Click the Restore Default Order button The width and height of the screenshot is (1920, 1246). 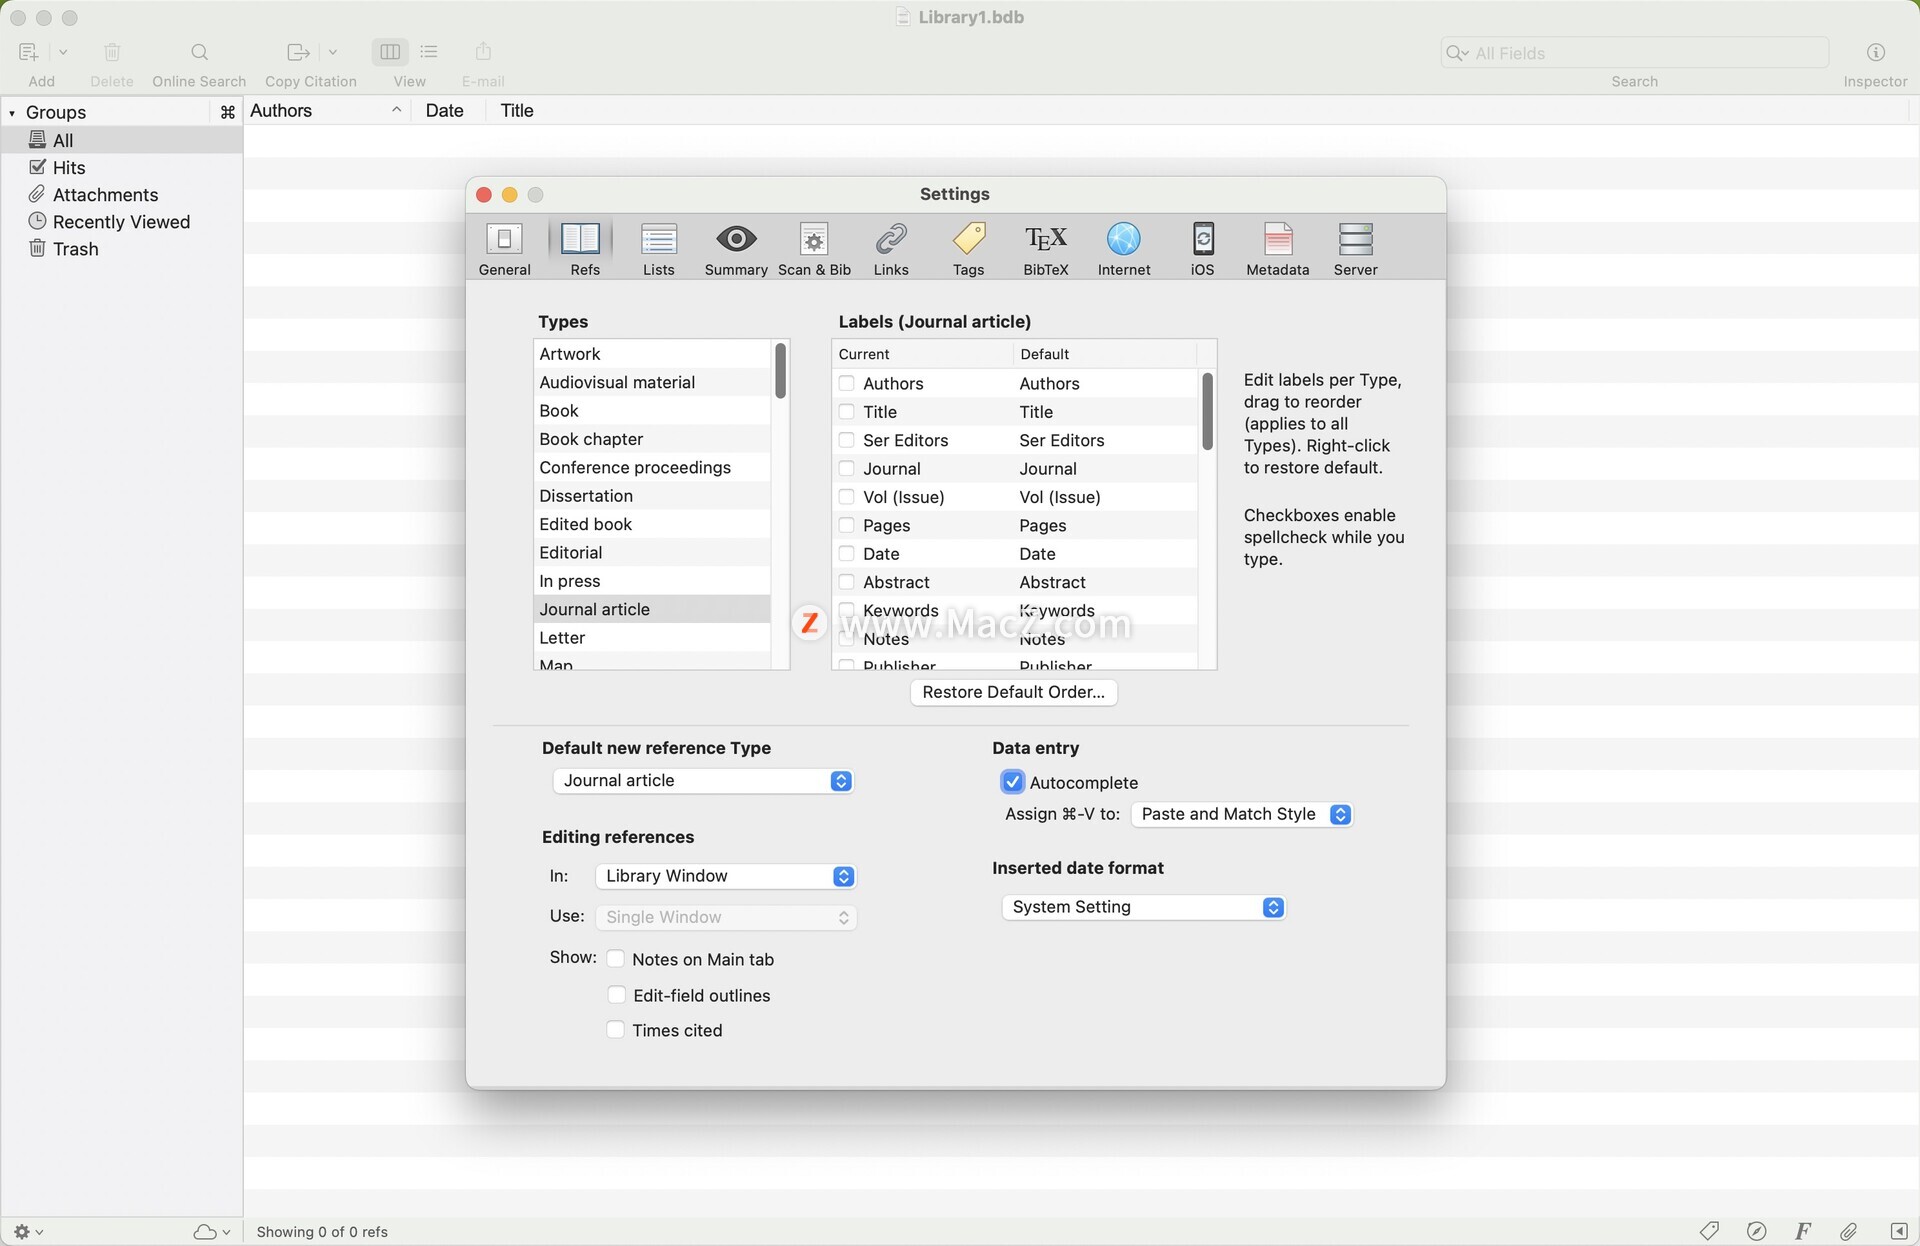tap(1013, 692)
